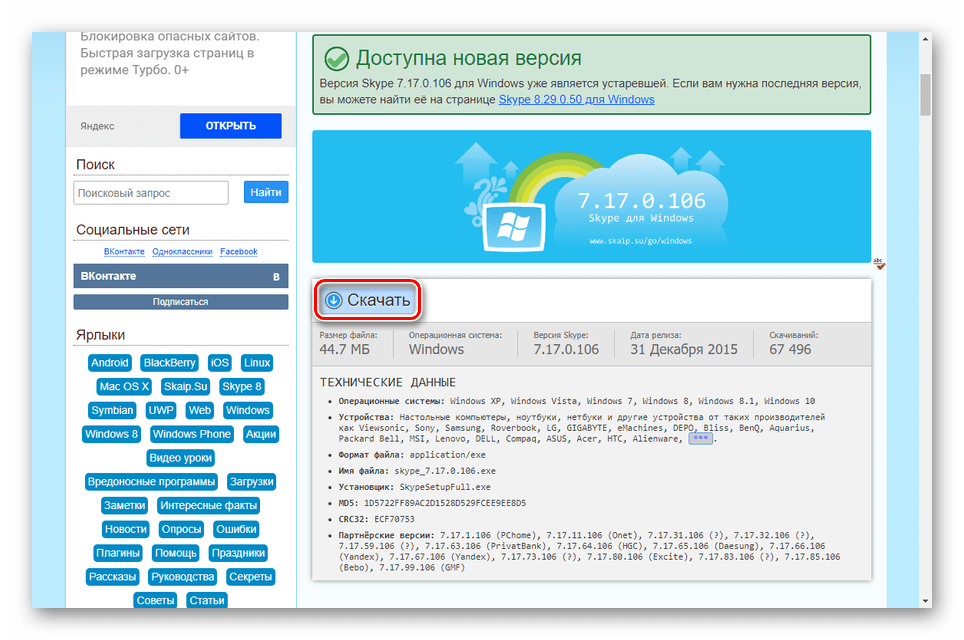964x640 pixels.
Task: Select the Новости tag
Action: point(125,529)
